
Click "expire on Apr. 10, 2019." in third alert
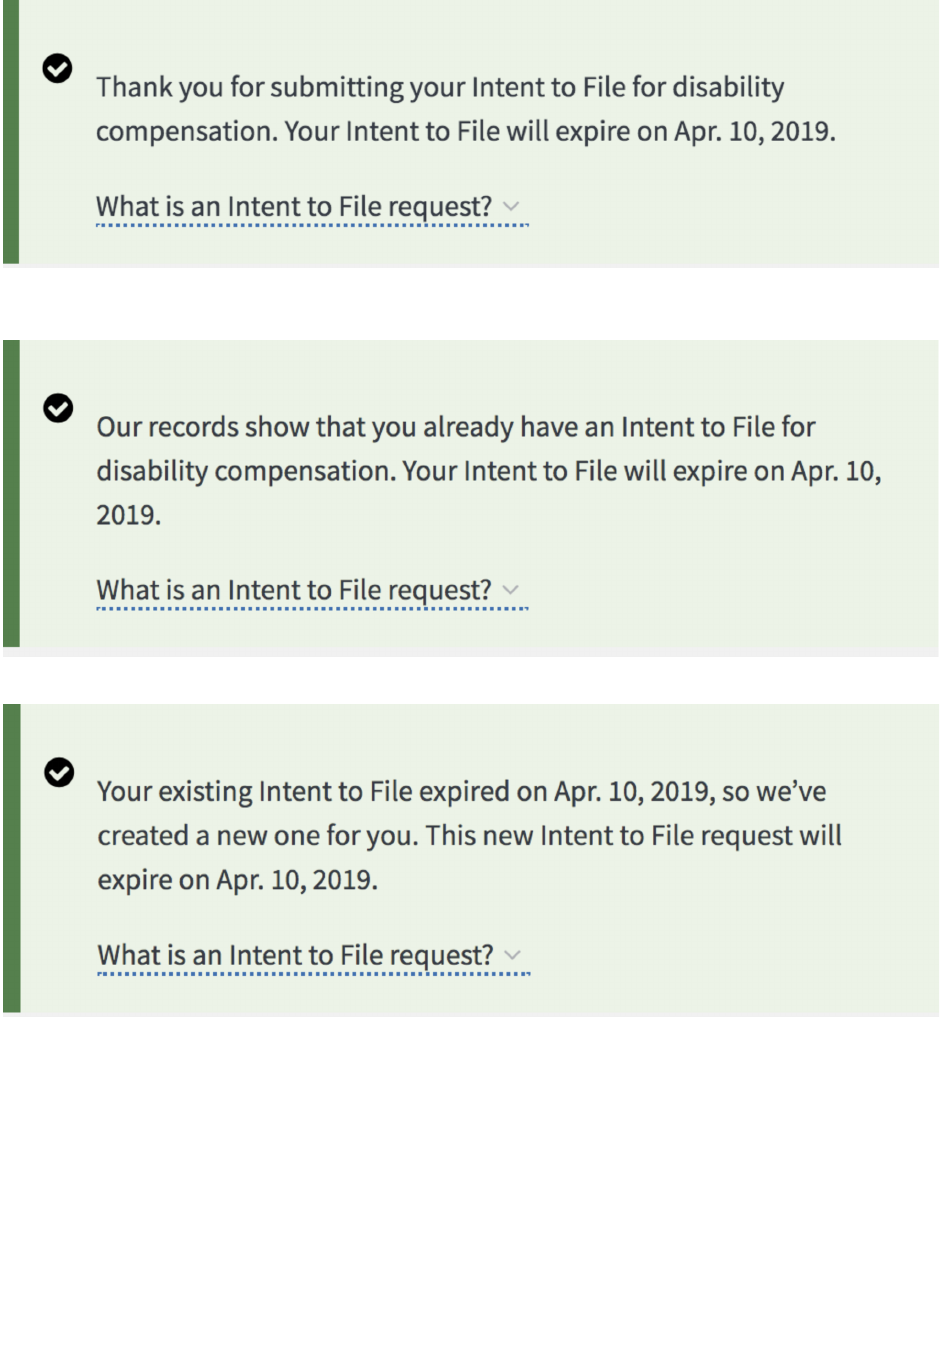[x=237, y=880]
